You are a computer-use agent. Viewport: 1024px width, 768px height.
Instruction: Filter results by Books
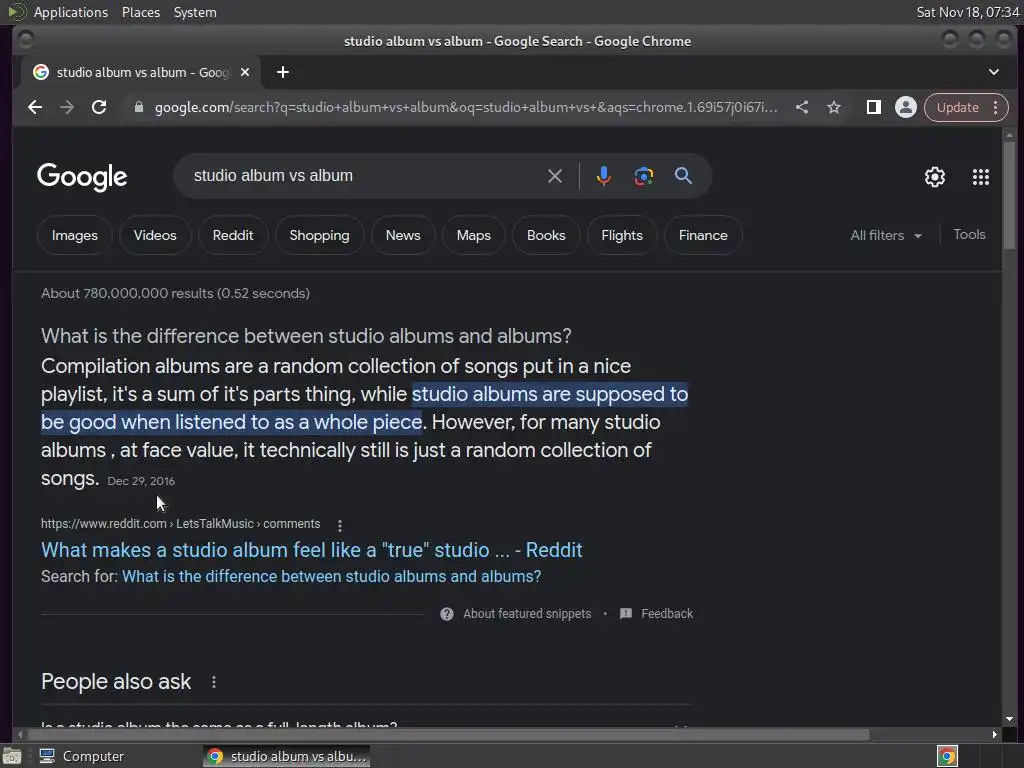tap(546, 235)
